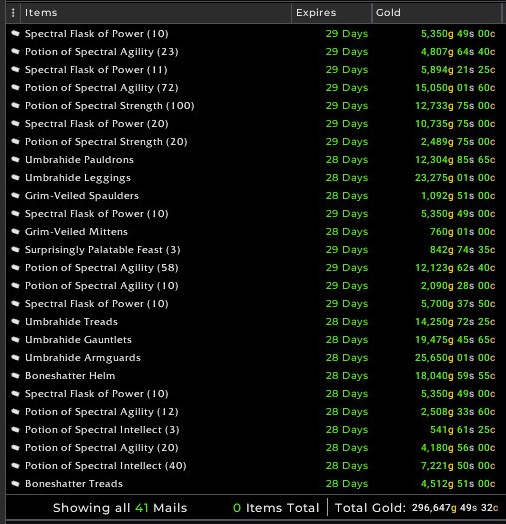Click mail icon beside Surprisingly Palatable Feast (3)

[15, 250]
